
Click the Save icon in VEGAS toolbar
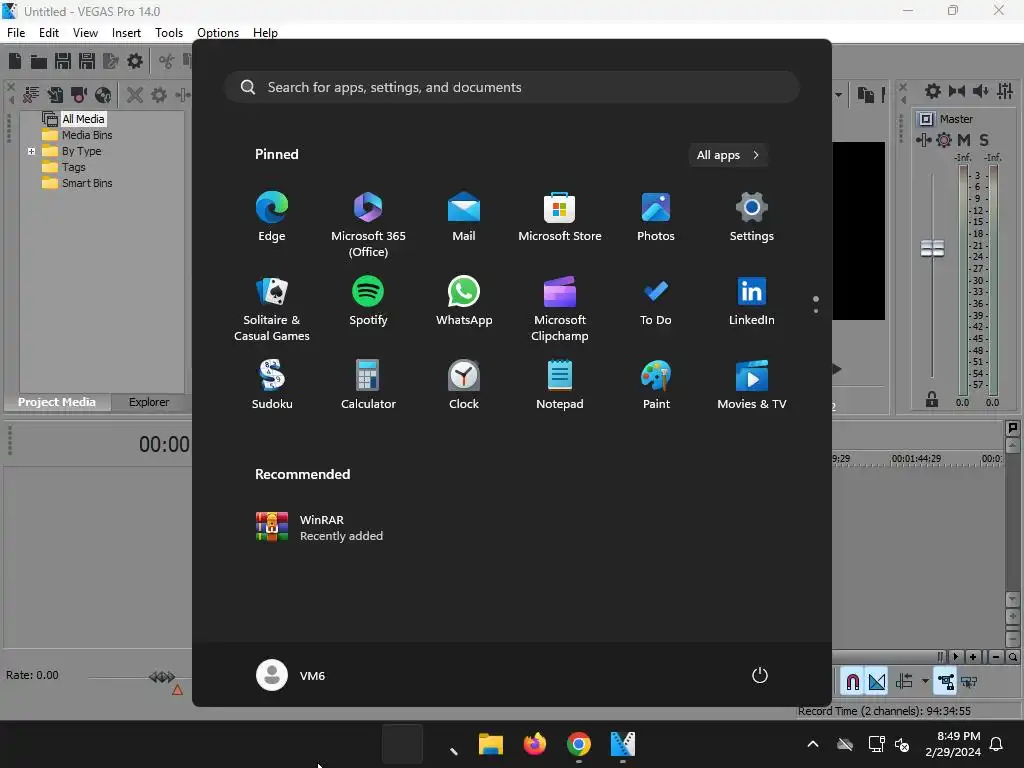(63, 61)
